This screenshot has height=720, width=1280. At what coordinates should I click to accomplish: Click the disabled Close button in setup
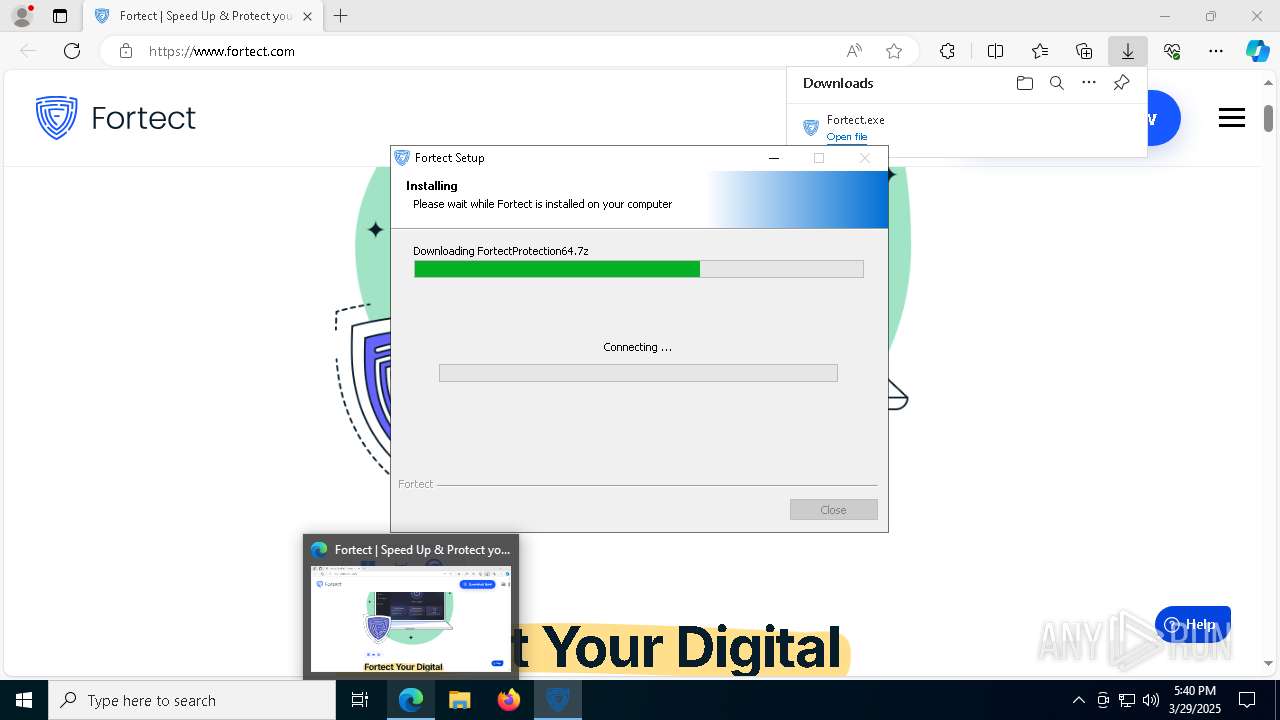coord(833,510)
